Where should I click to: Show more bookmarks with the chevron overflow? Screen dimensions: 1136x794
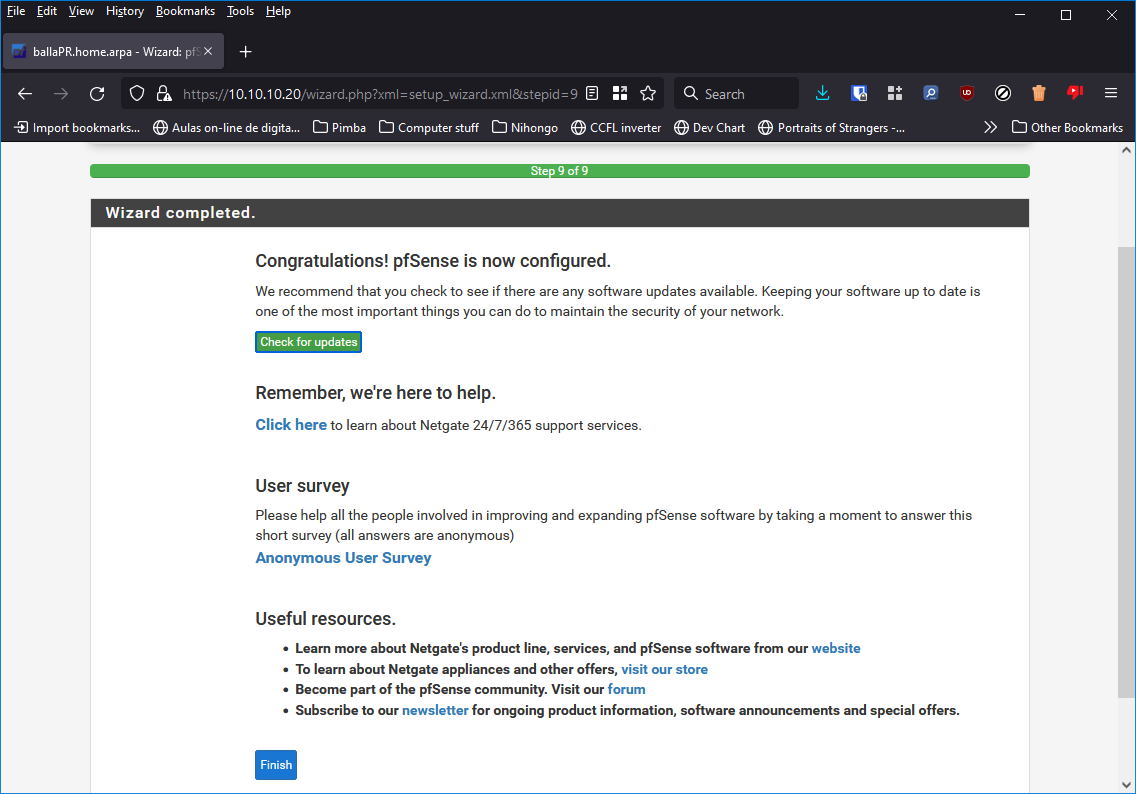(990, 127)
